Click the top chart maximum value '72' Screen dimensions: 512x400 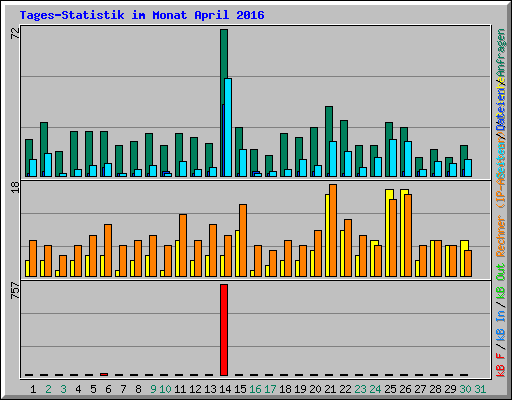pyautogui.click(x=15, y=33)
